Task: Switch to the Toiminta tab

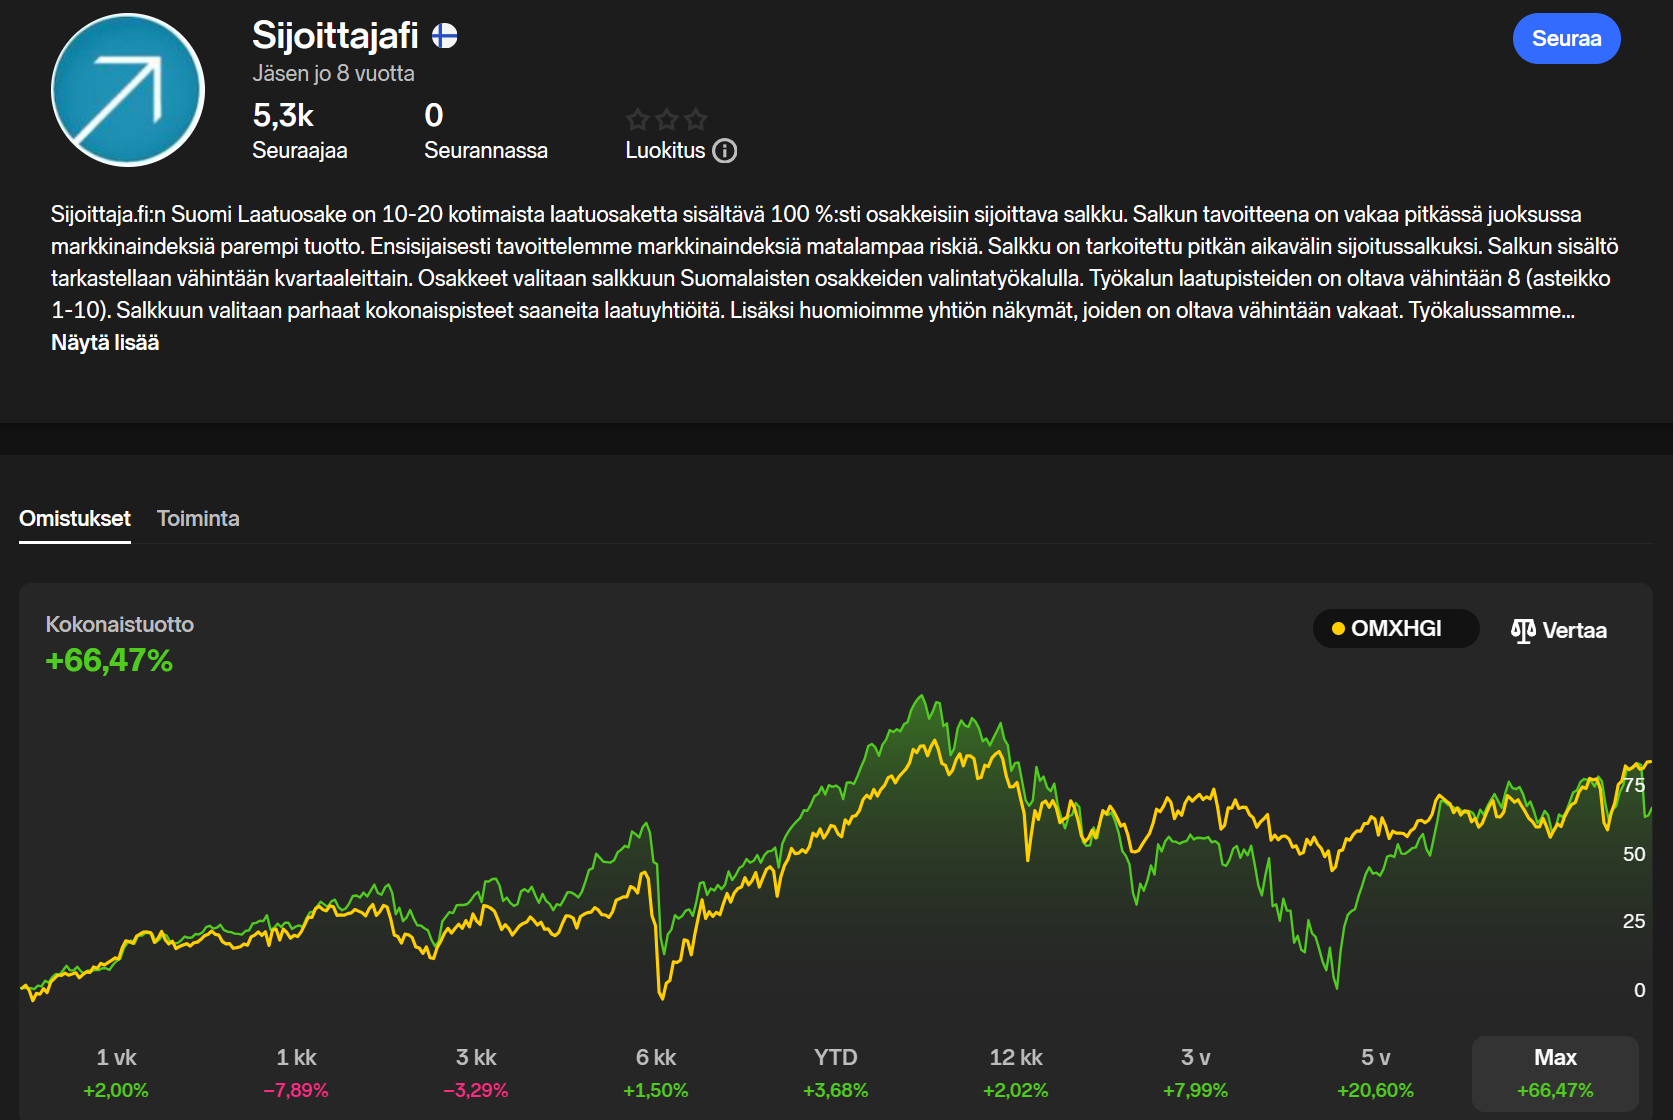Action: click(198, 519)
